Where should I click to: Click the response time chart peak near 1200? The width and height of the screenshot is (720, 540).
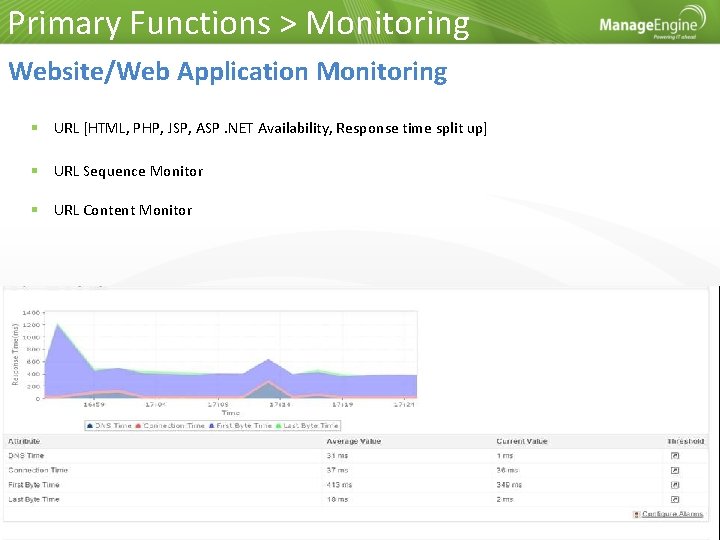pos(57,325)
